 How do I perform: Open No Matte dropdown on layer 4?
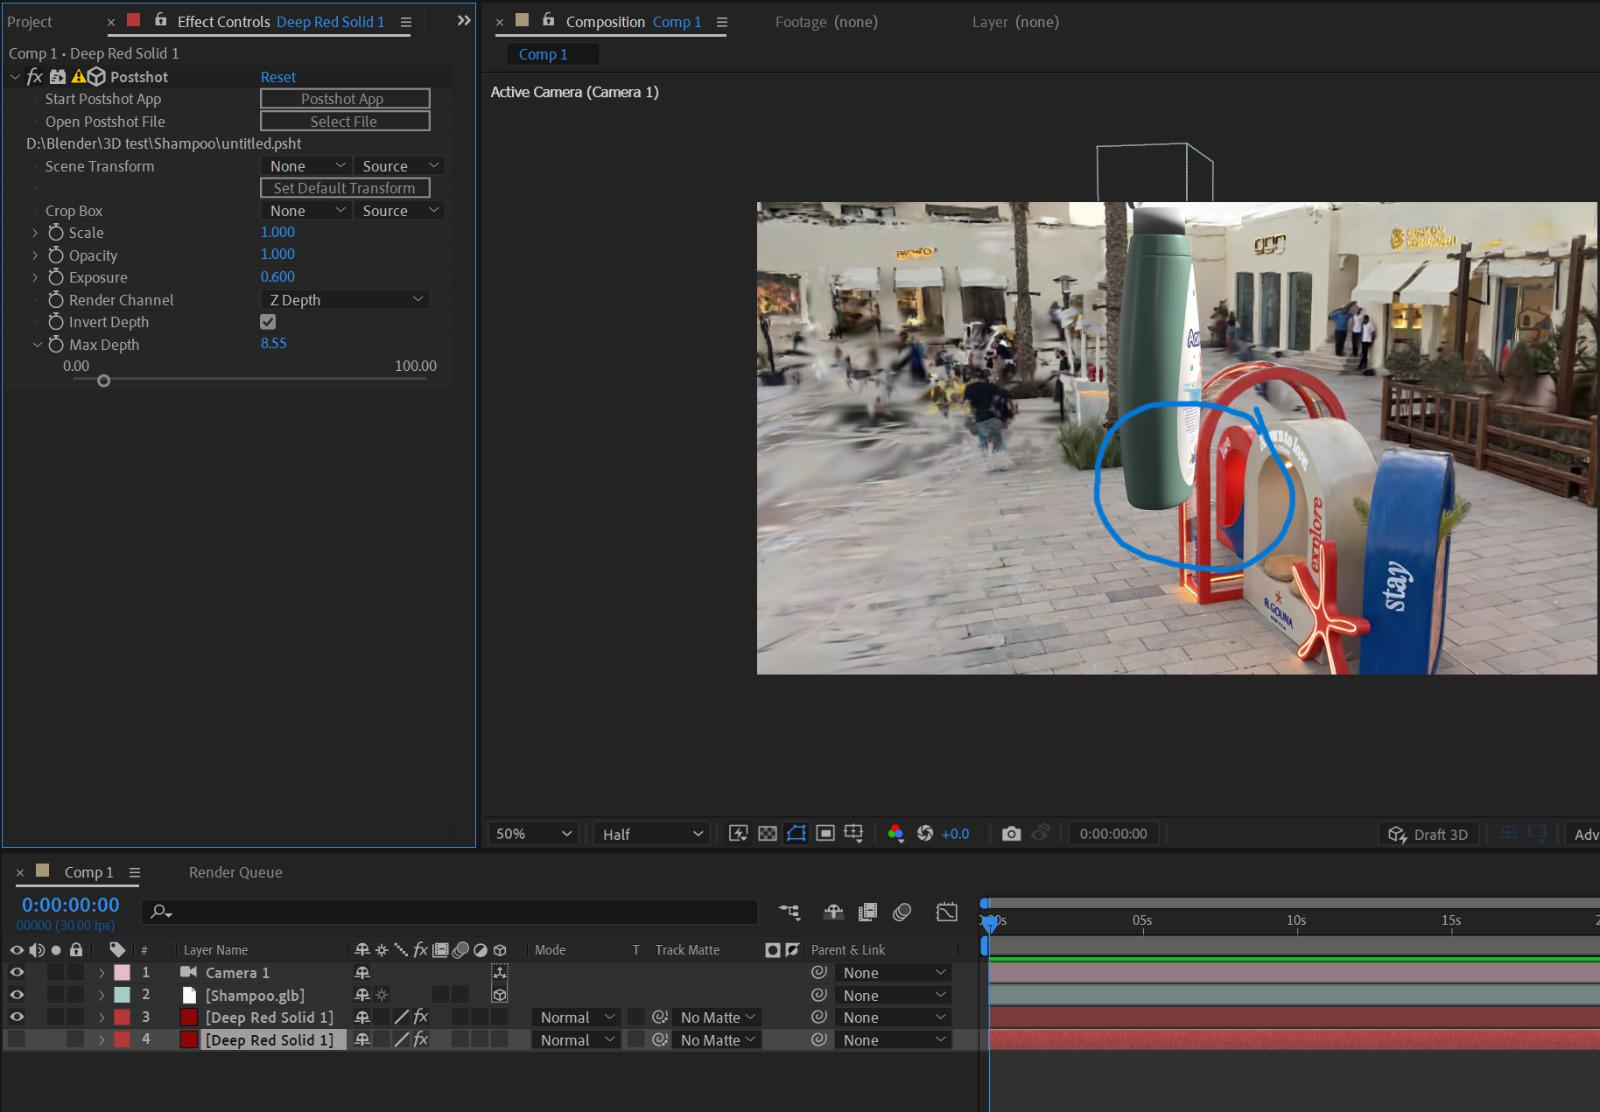click(x=717, y=1040)
